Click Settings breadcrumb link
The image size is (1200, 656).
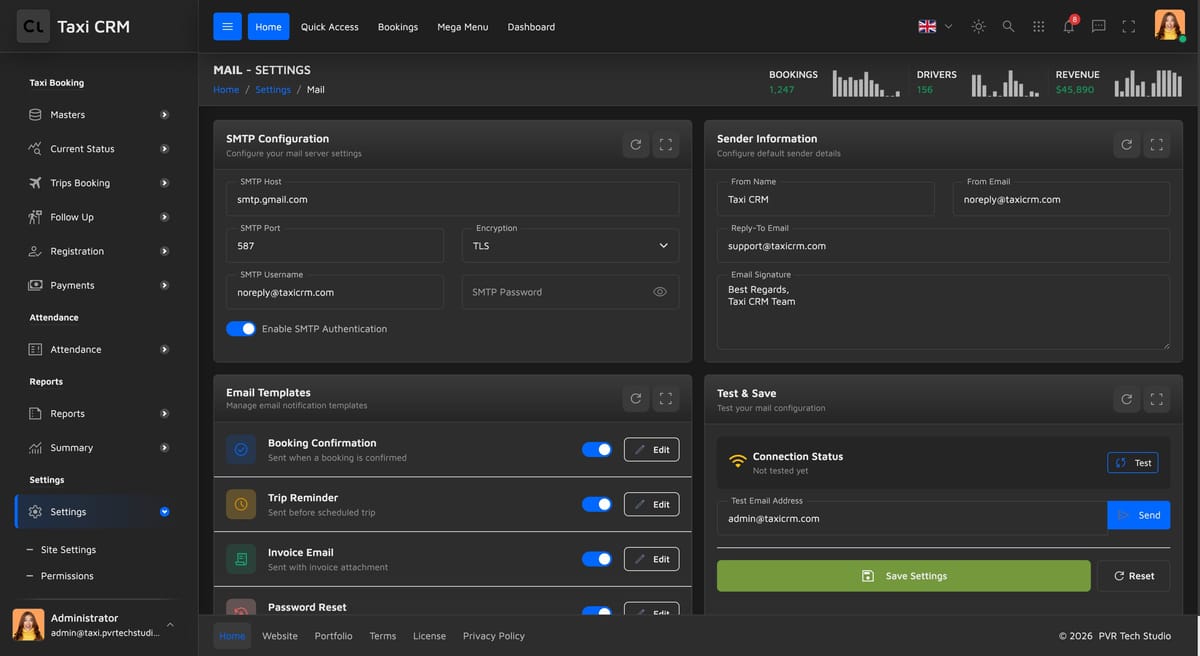pyautogui.click(x=273, y=90)
